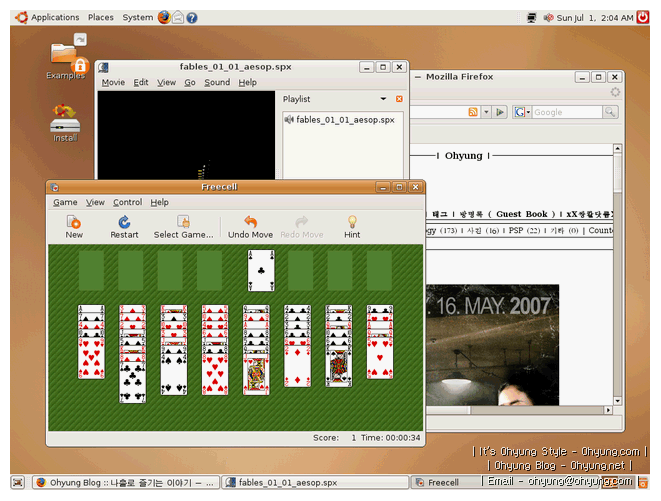
Task: Click the clock showing Sun Jul 1
Action: coord(595,18)
